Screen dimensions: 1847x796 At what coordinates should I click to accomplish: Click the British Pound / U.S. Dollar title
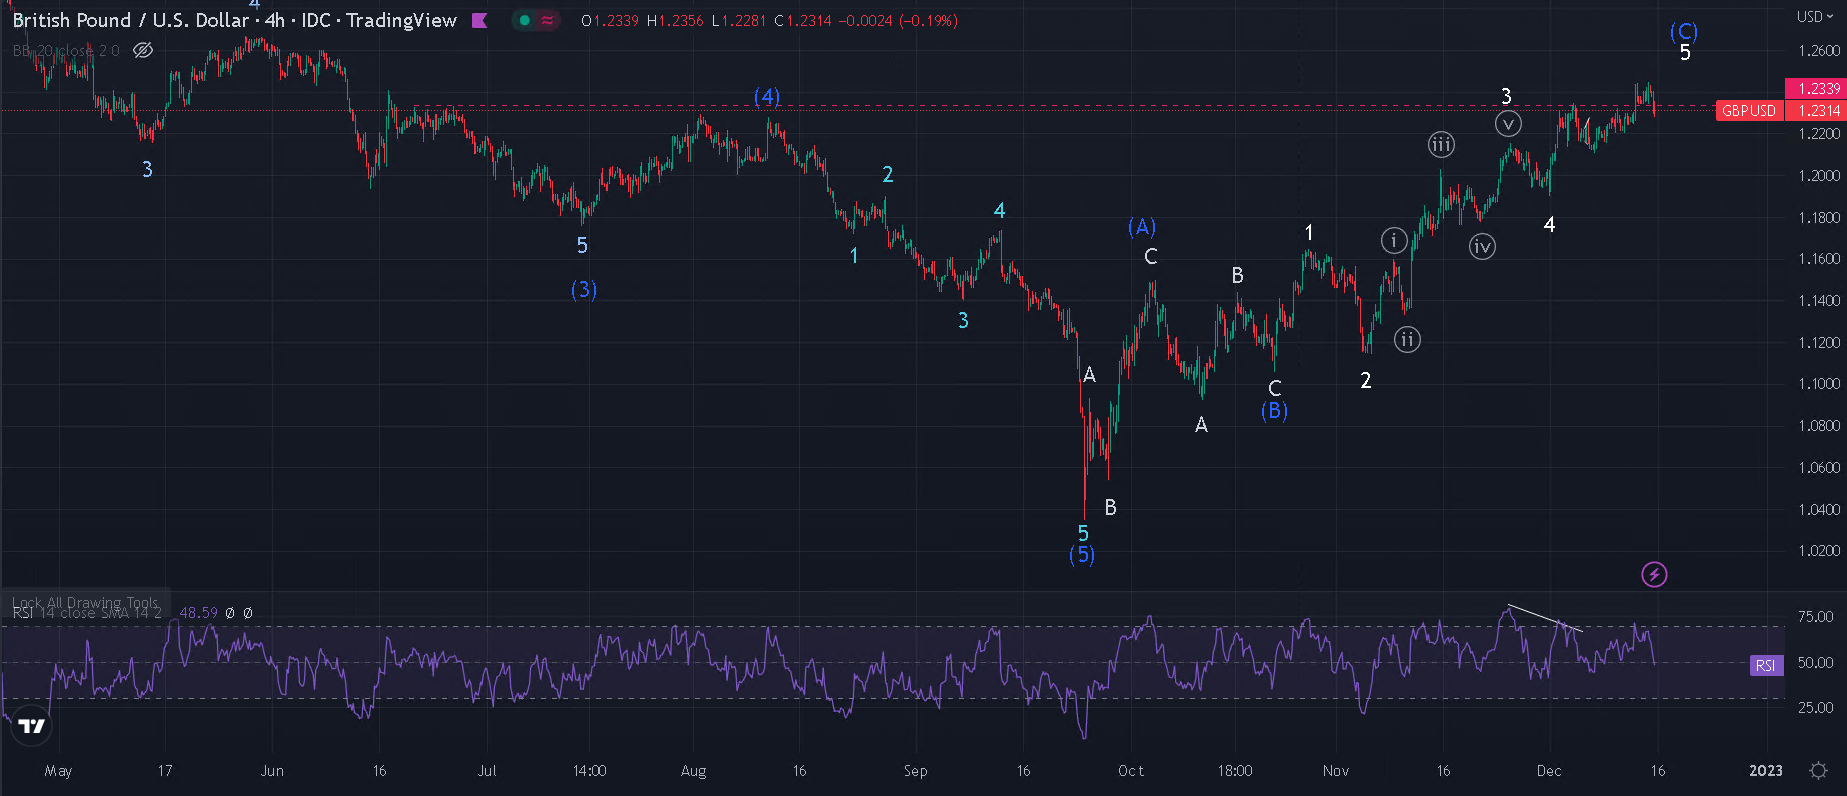[x=130, y=20]
